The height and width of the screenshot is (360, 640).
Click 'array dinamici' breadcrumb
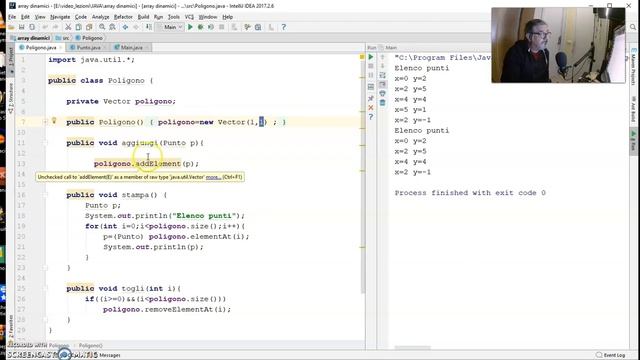pos(30,38)
